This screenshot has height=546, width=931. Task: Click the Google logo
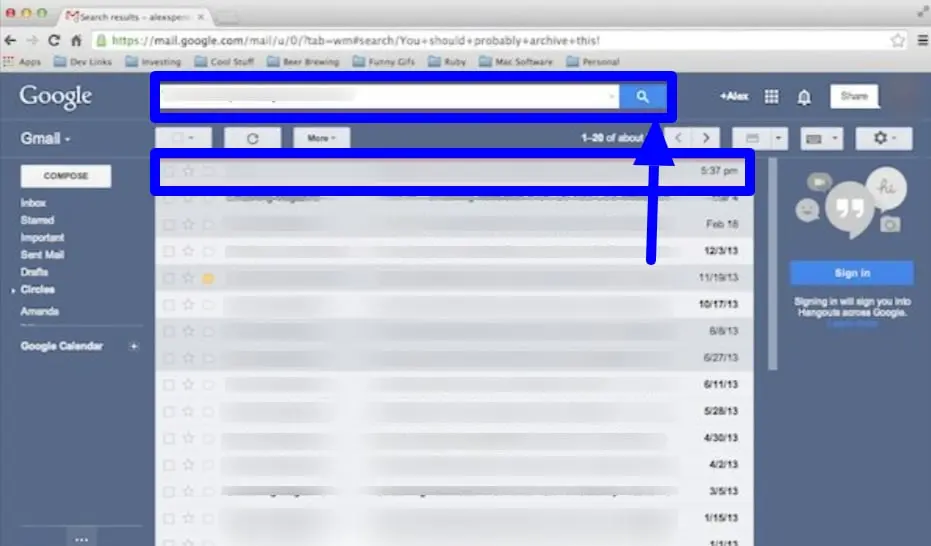56,97
